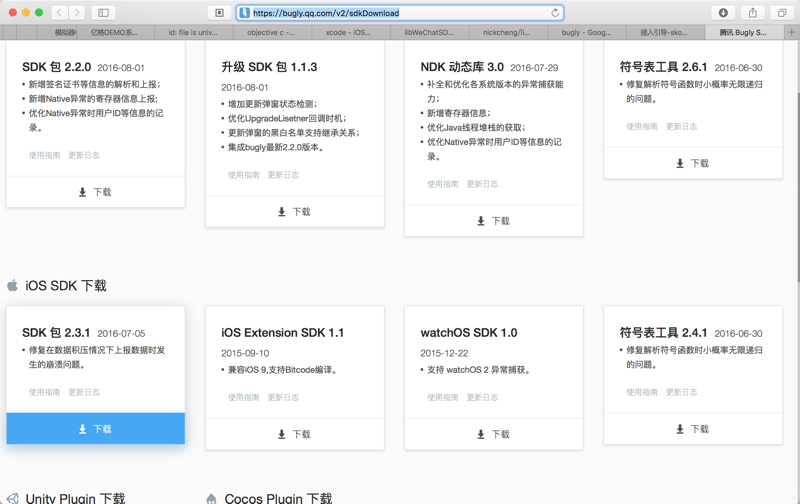Click the 'Cocos Plugin 下载' section heading

[x=278, y=498]
